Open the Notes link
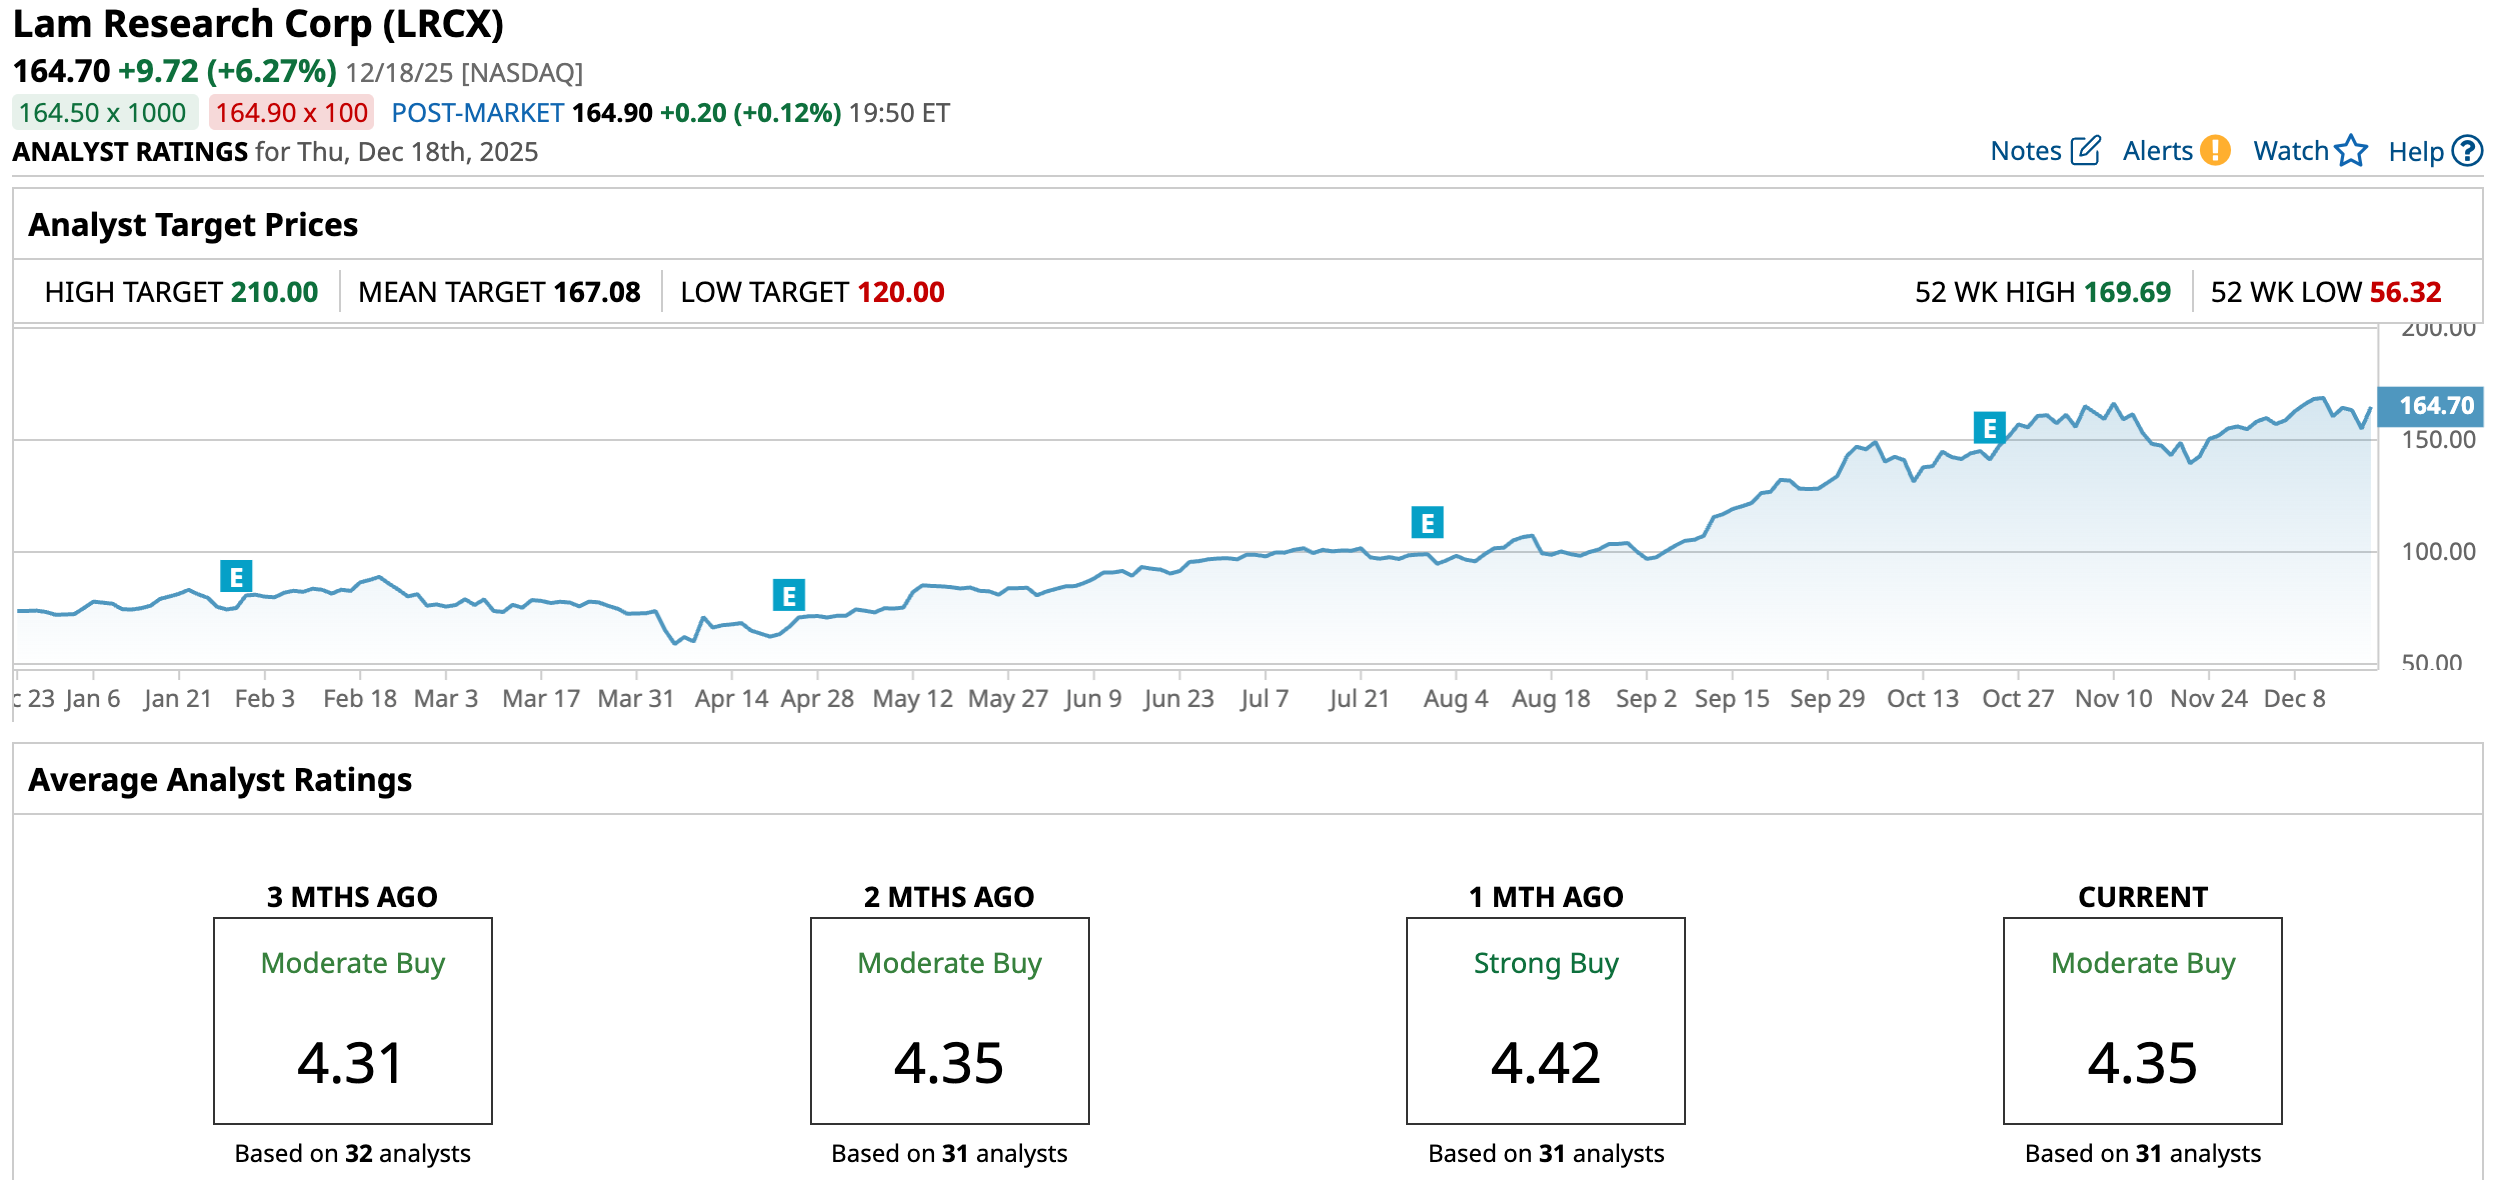2496x1180 pixels. (2025, 151)
